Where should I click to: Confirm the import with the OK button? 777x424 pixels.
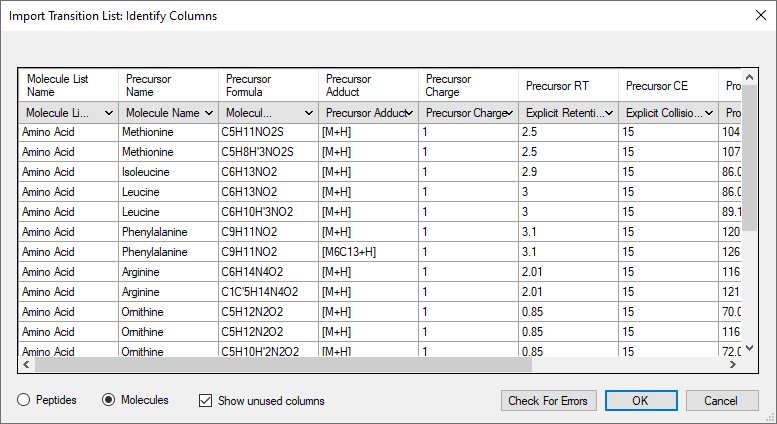(641, 401)
